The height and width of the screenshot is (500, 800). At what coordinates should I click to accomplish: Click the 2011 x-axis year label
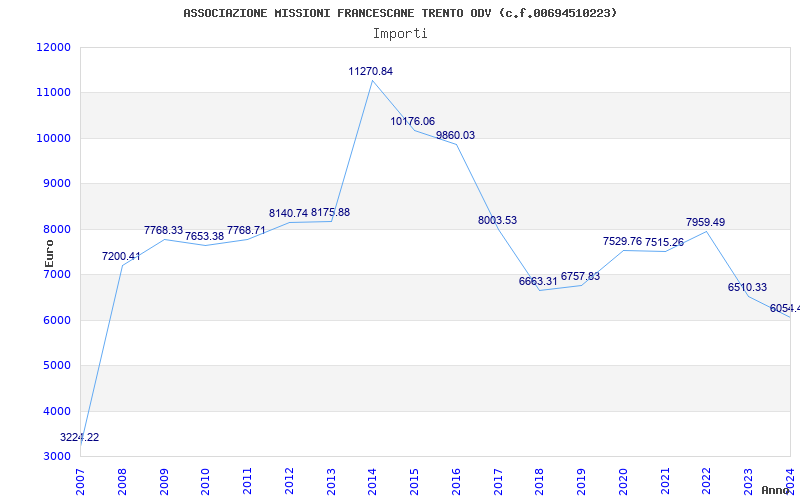point(247,481)
